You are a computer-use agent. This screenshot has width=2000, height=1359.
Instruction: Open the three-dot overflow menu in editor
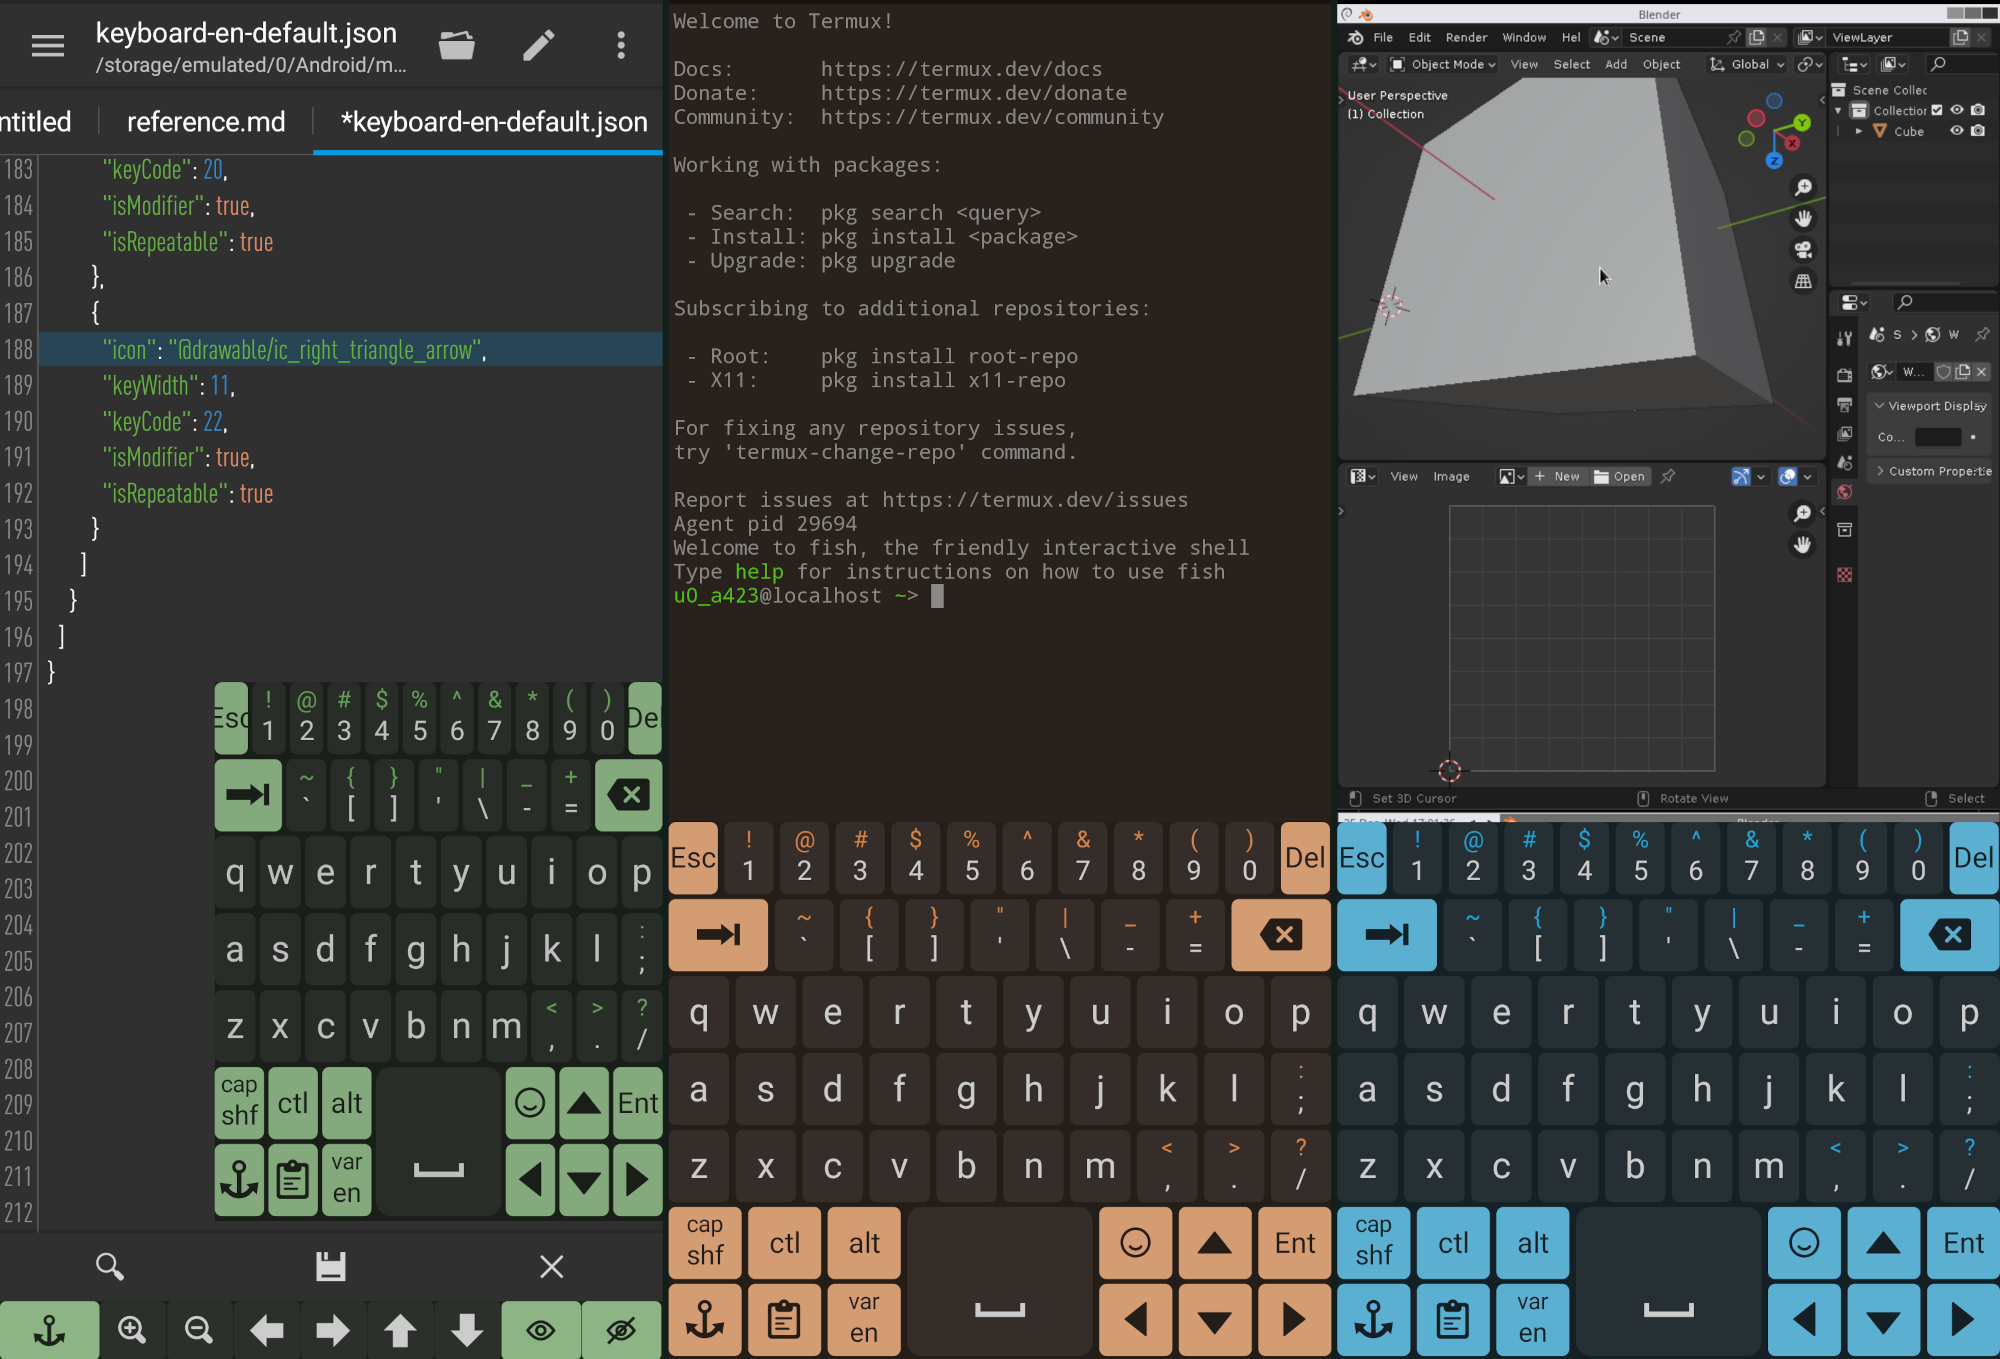click(x=621, y=45)
